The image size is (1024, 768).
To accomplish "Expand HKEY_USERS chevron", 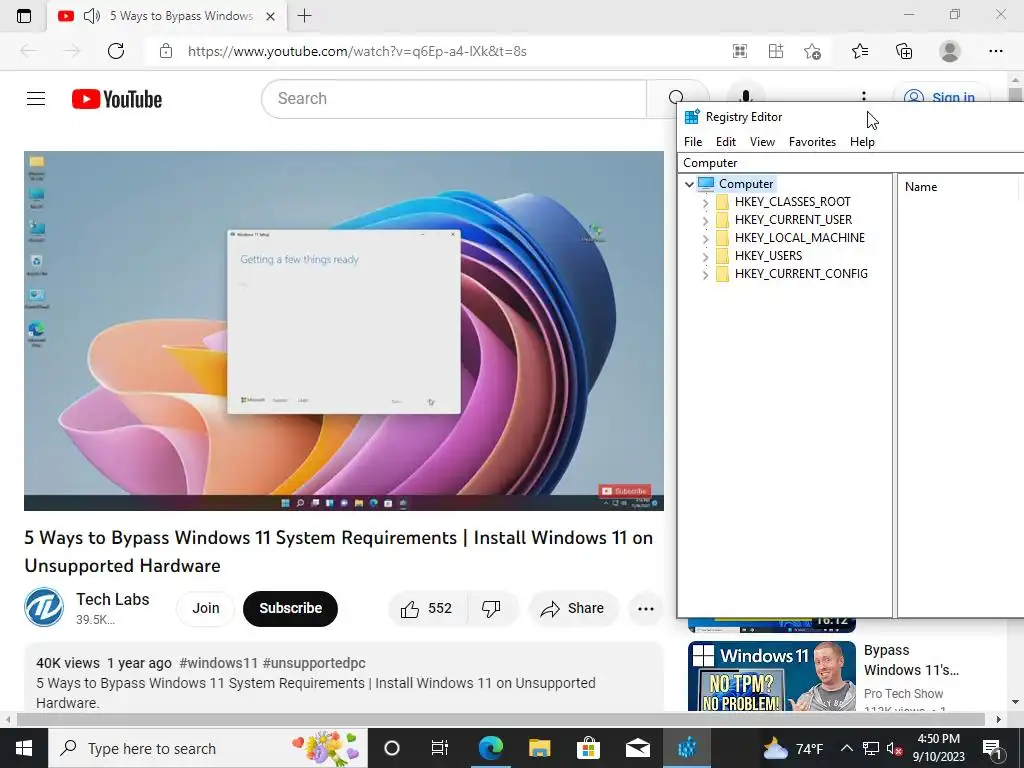I will (x=705, y=257).
